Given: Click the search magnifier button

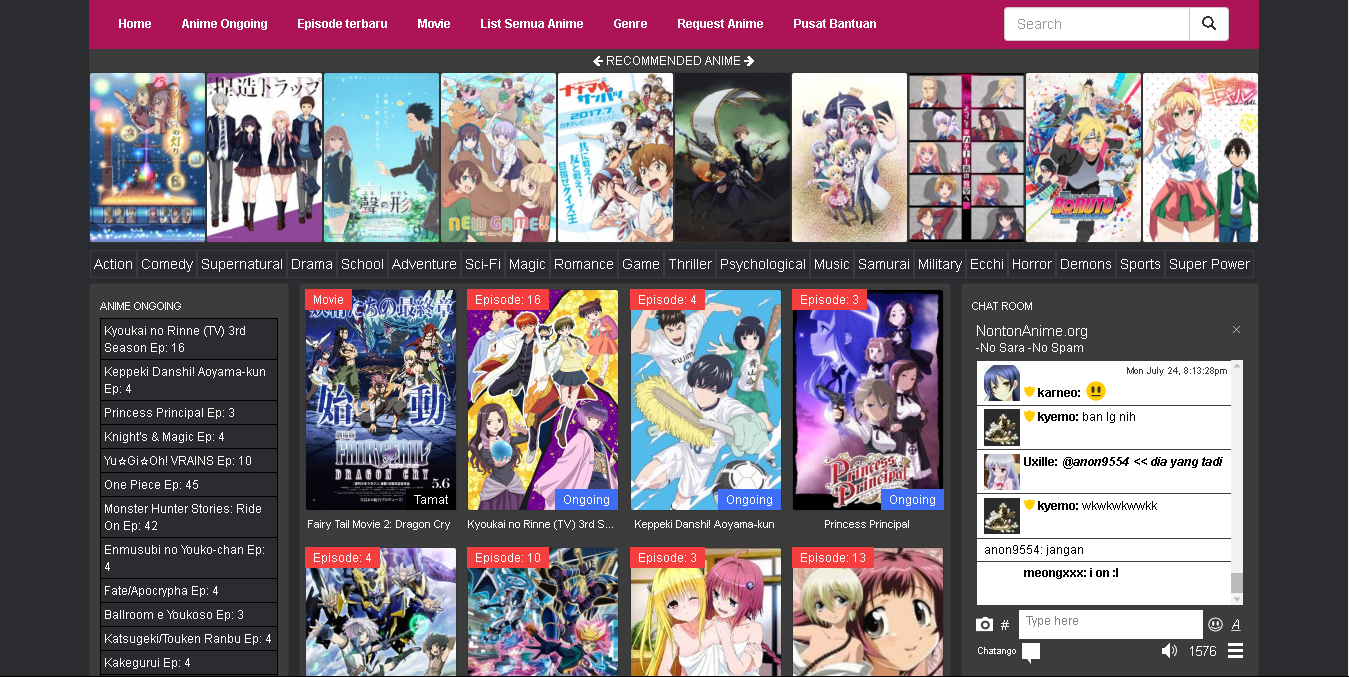Looking at the screenshot, I should (1209, 24).
